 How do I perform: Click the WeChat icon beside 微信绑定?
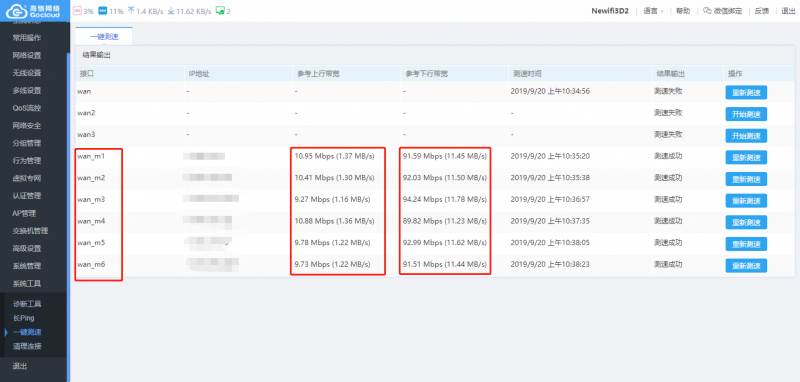(x=707, y=11)
